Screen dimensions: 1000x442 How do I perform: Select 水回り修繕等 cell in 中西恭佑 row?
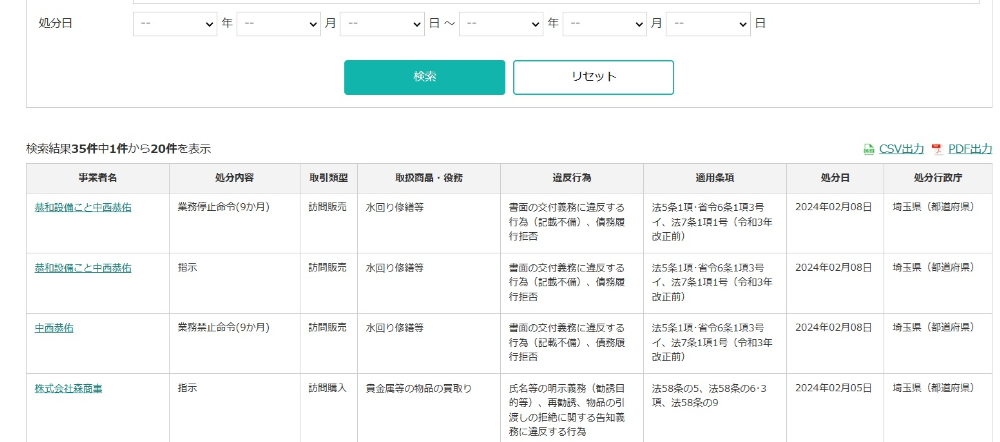[x=429, y=344]
